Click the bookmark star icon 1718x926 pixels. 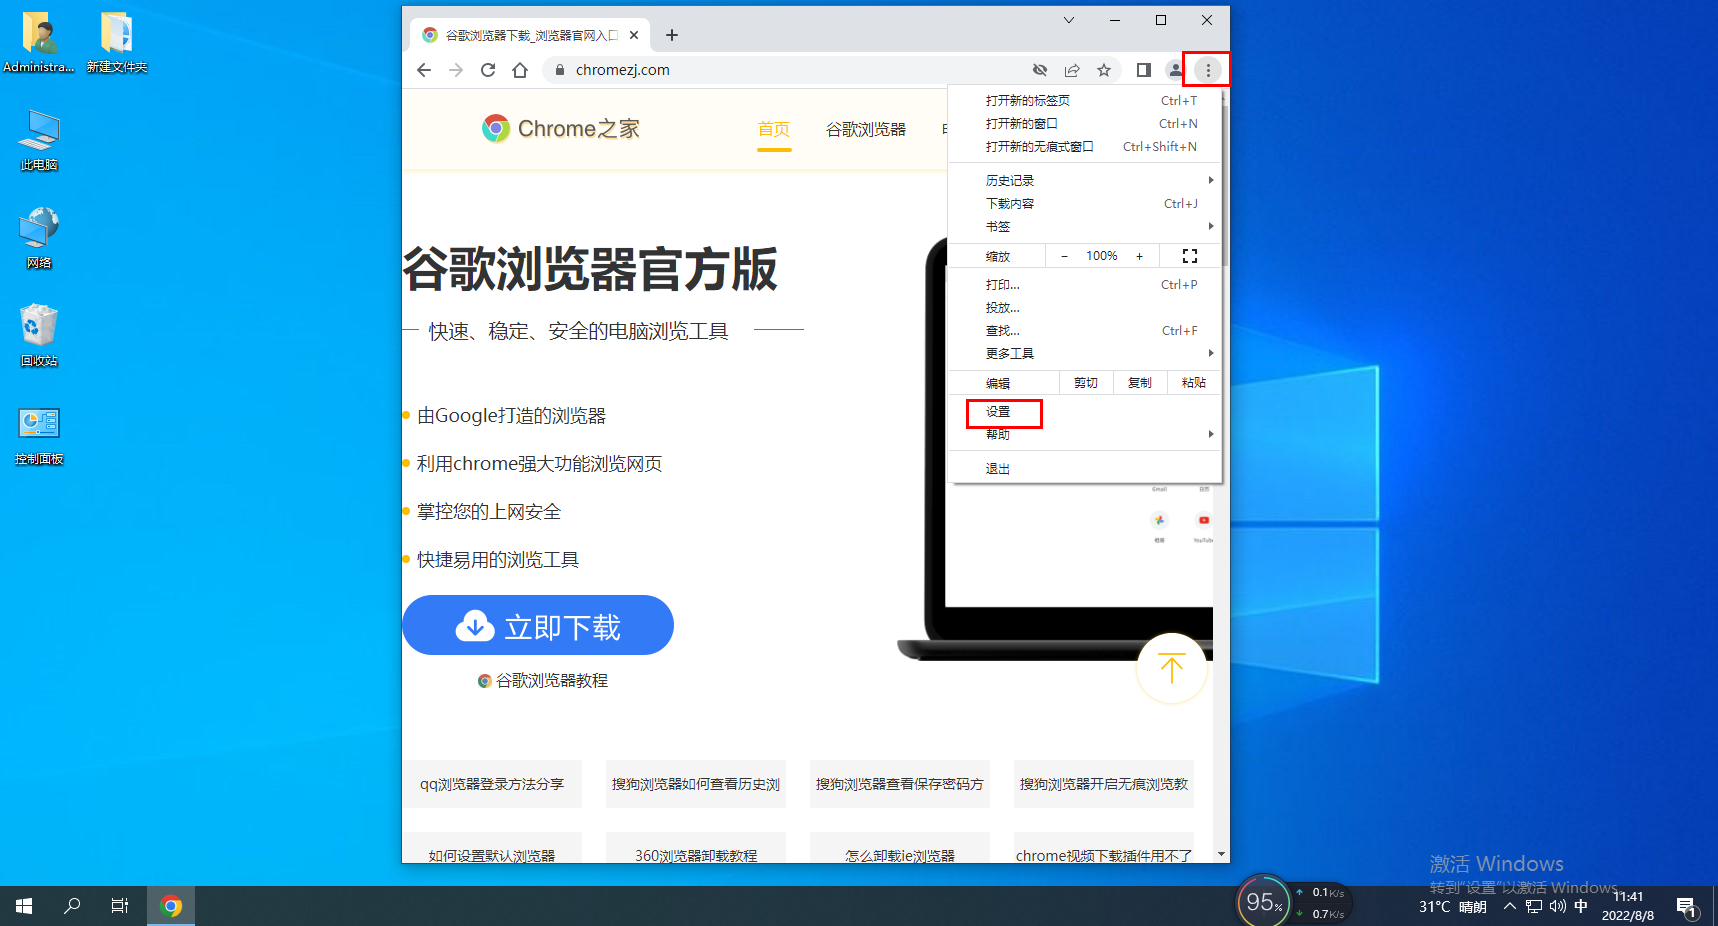[1104, 70]
